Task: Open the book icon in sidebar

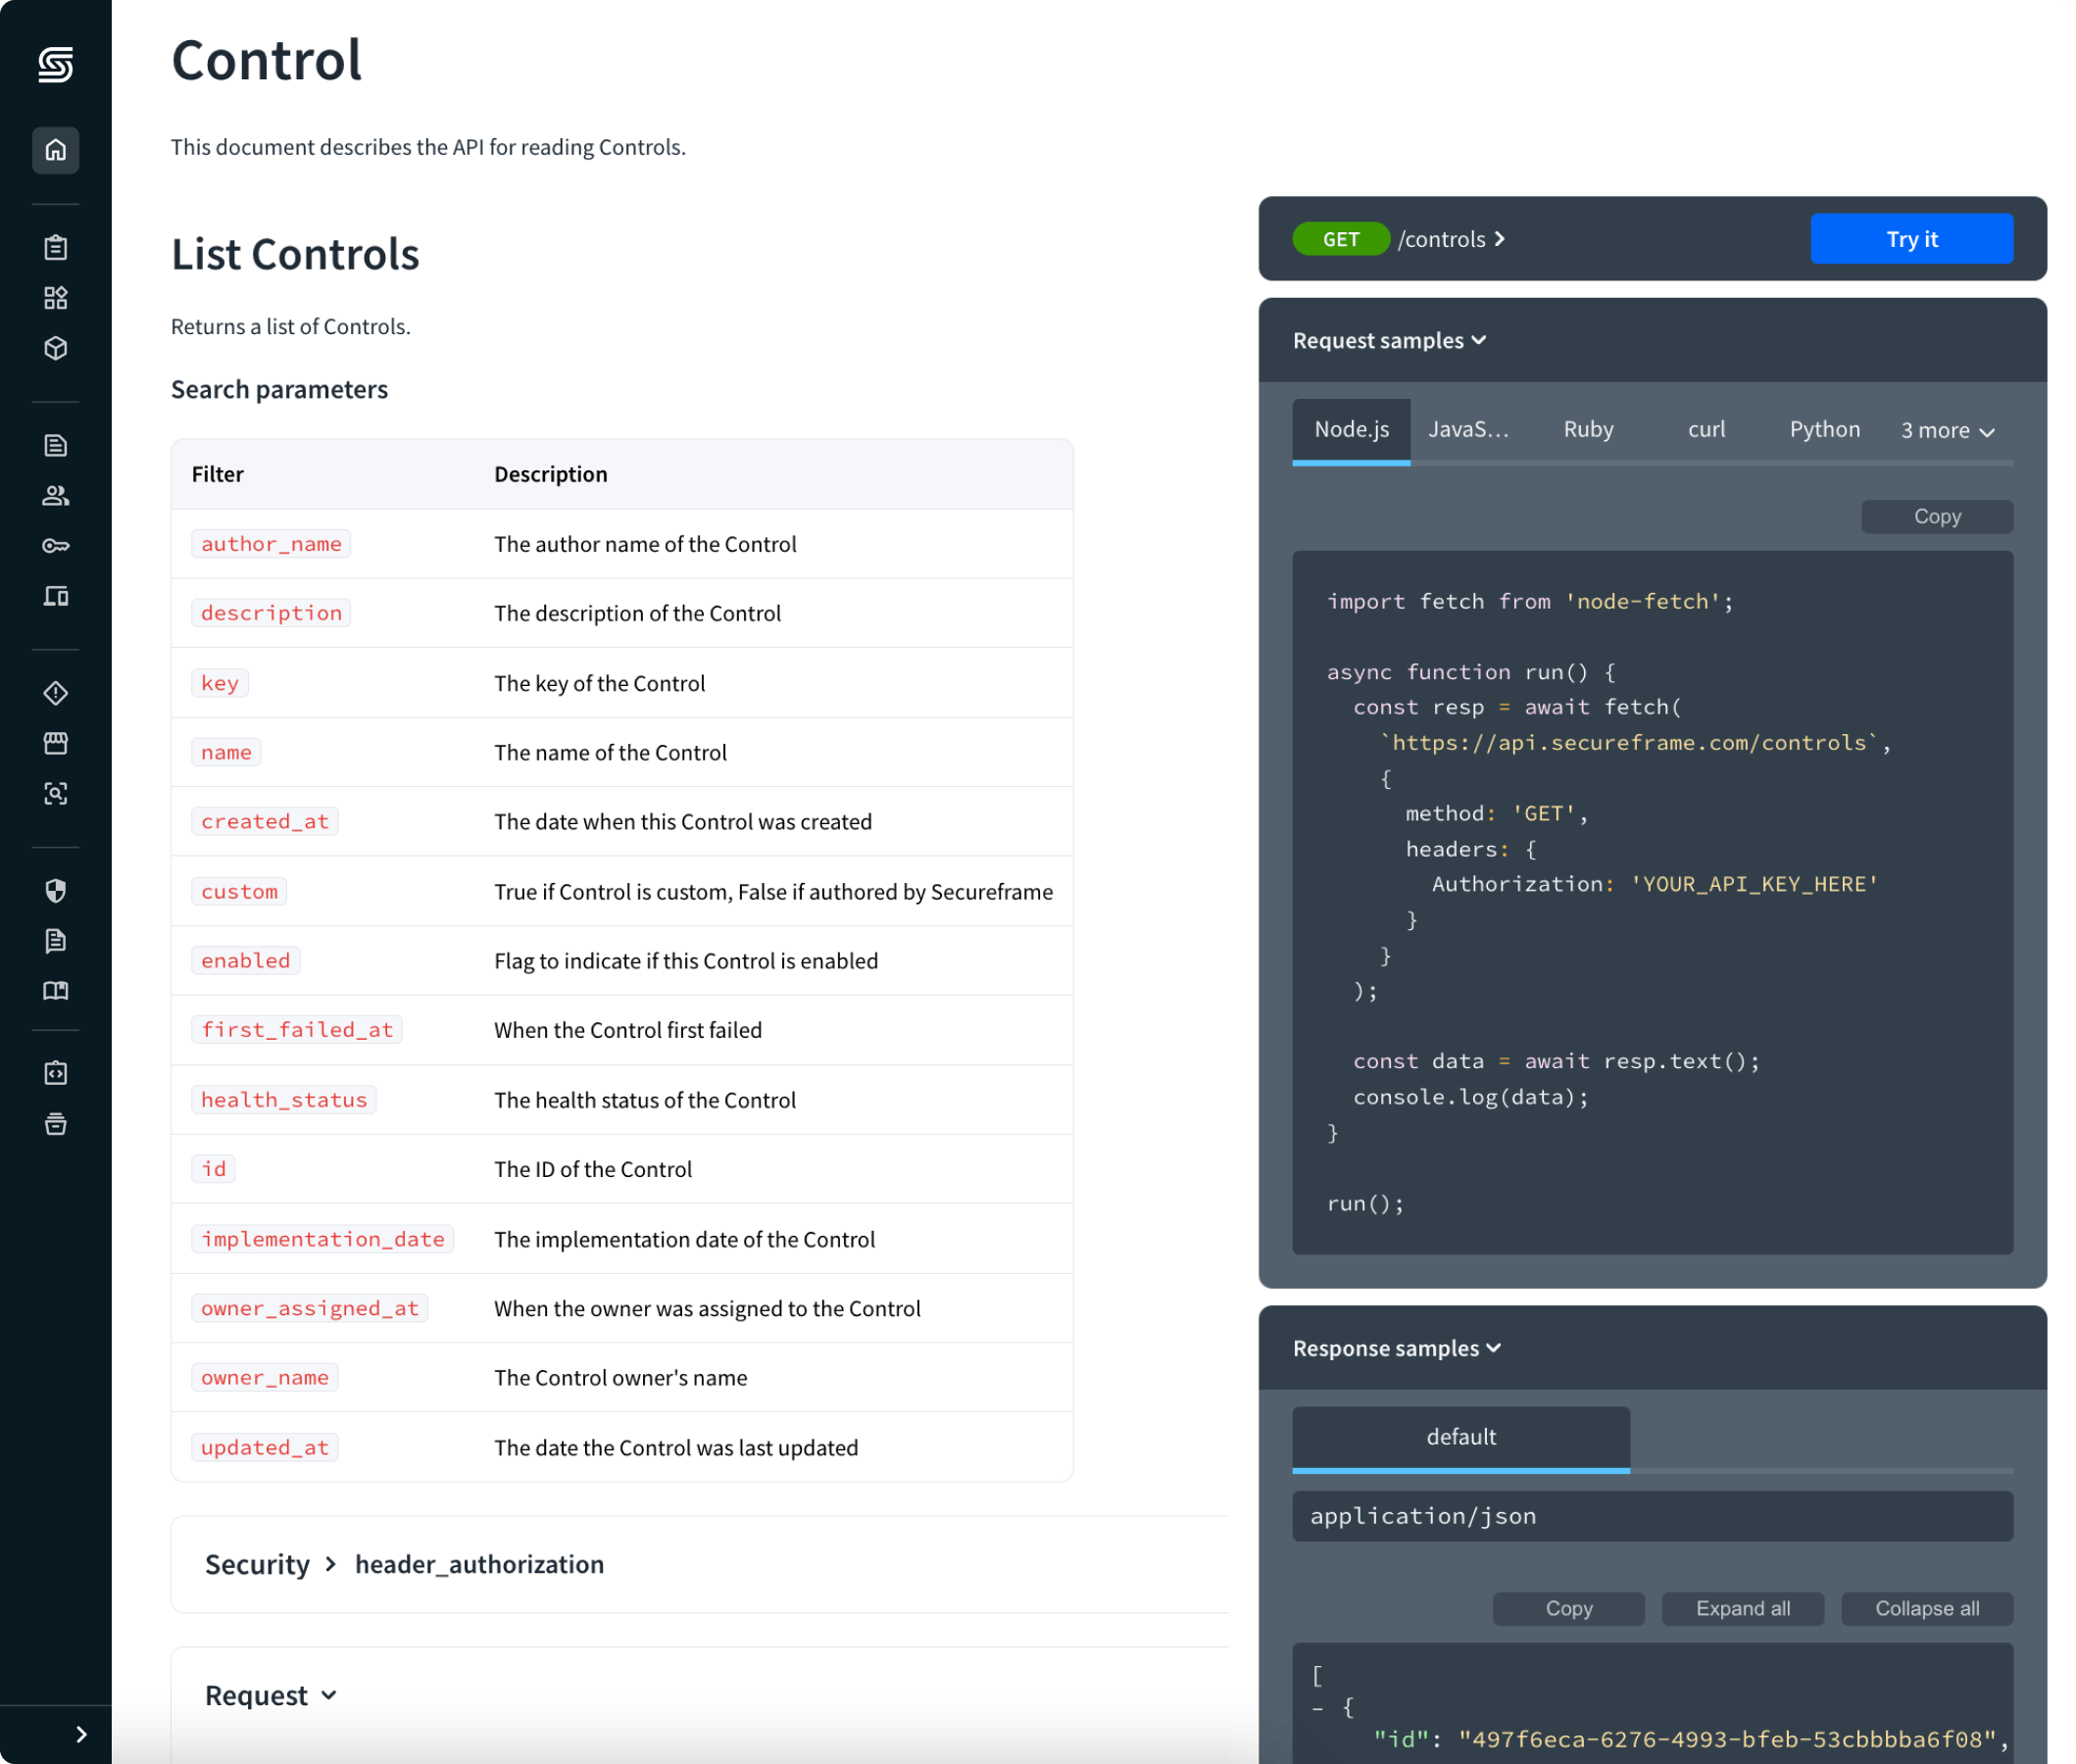Action: [56, 991]
